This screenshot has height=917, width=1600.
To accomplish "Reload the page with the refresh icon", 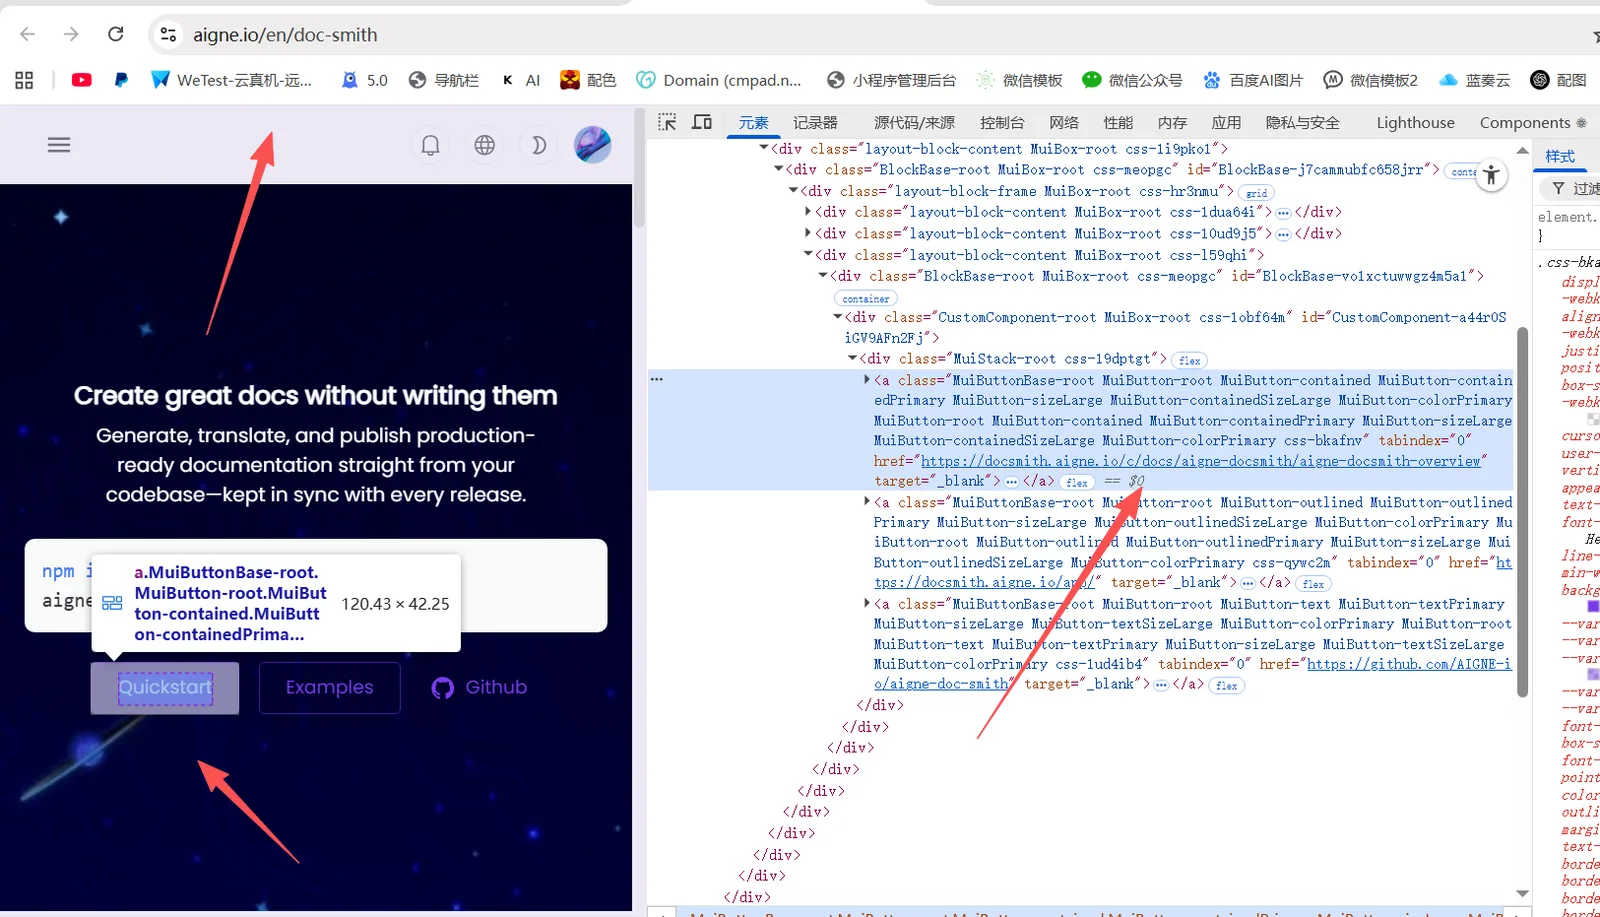I will (x=116, y=34).
